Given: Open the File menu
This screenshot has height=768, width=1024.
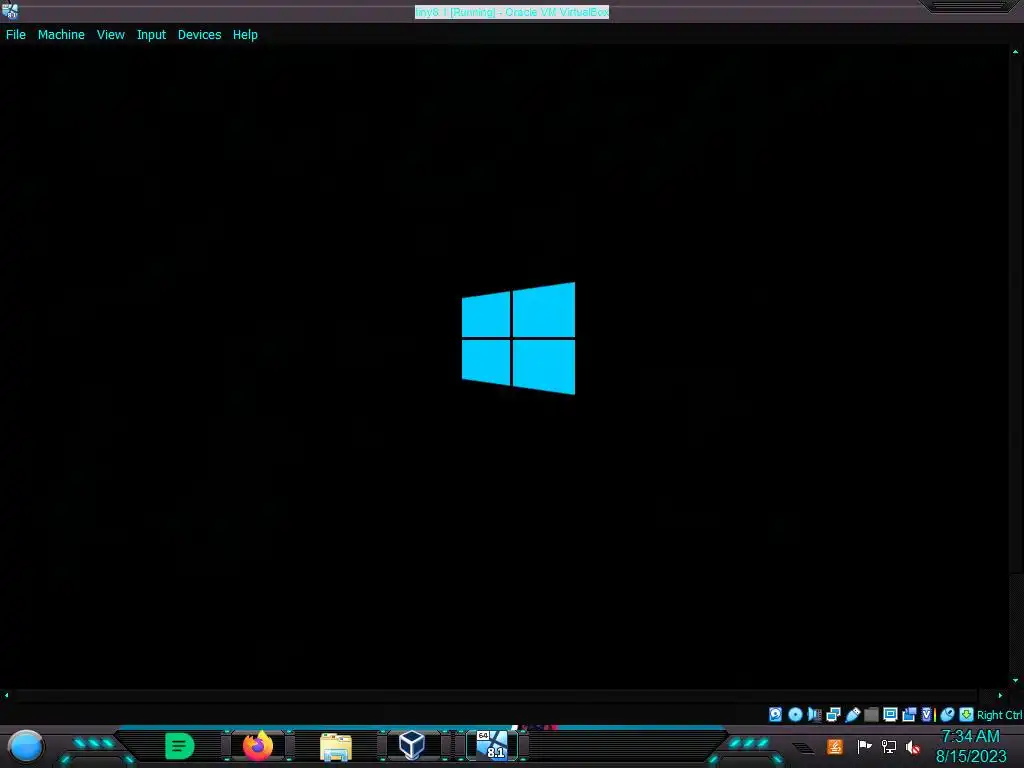Looking at the screenshot, I should pos(16,35).
